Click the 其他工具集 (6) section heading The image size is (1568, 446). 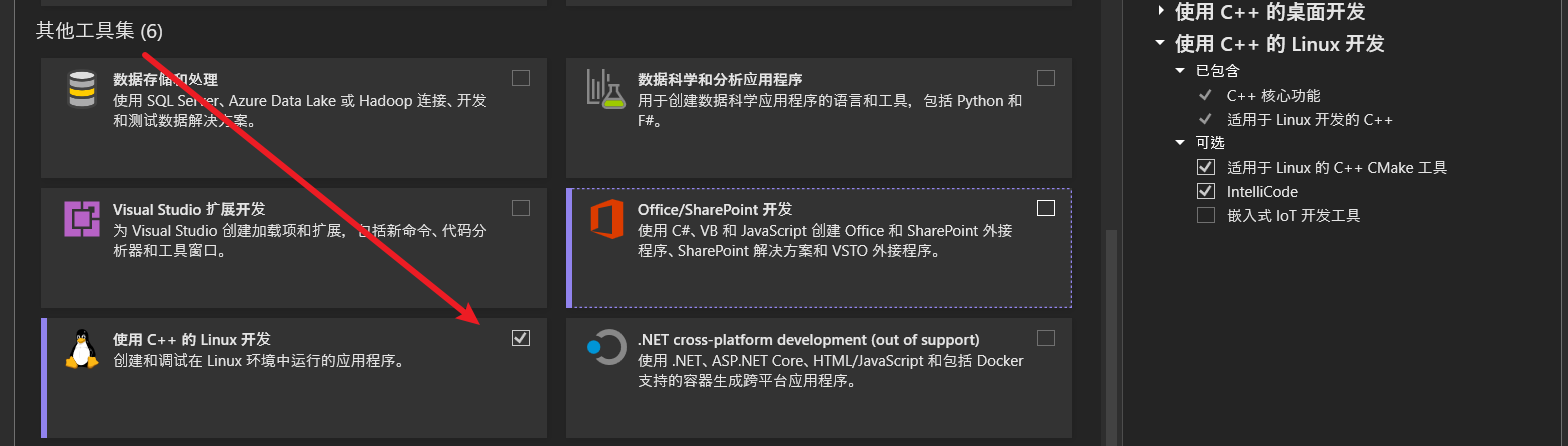click(99, 31)
